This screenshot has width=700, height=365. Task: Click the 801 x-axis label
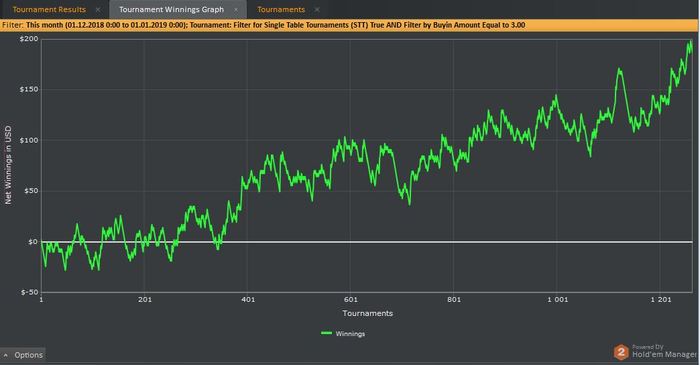tap(454, 299)
